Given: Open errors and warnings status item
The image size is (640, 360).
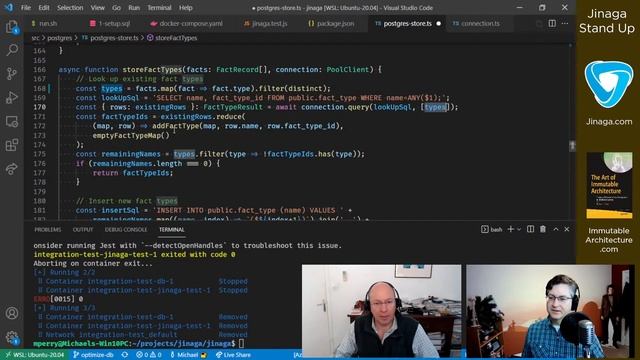Looking at the screenshot, I should pyautogui.click(x=149, y=355).
